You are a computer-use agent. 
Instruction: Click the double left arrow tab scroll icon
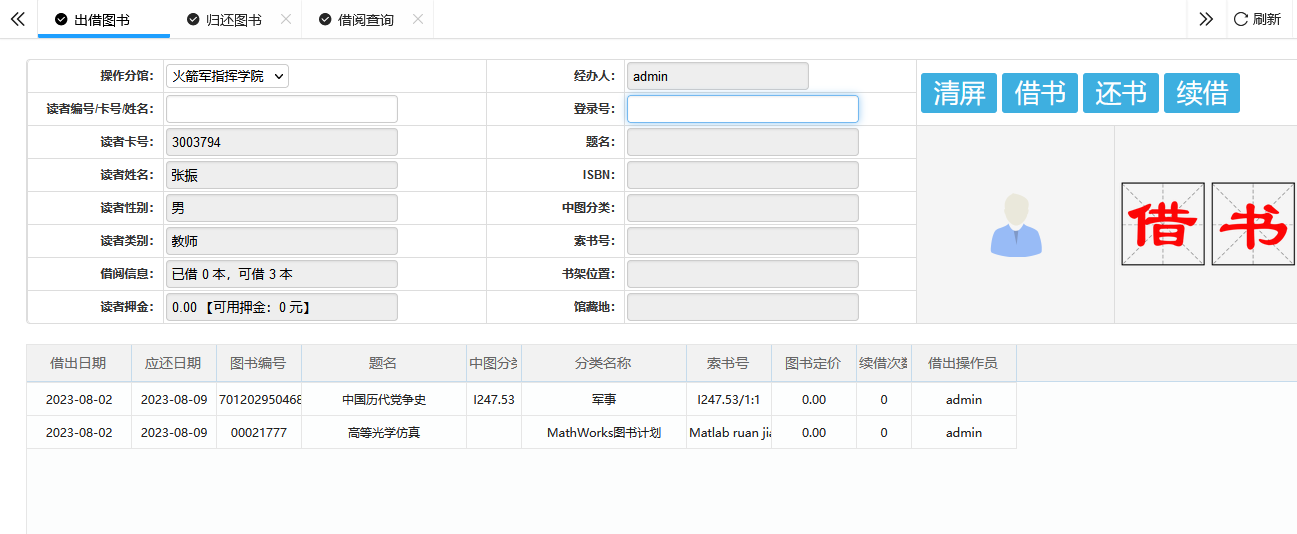tap(17, 19)
